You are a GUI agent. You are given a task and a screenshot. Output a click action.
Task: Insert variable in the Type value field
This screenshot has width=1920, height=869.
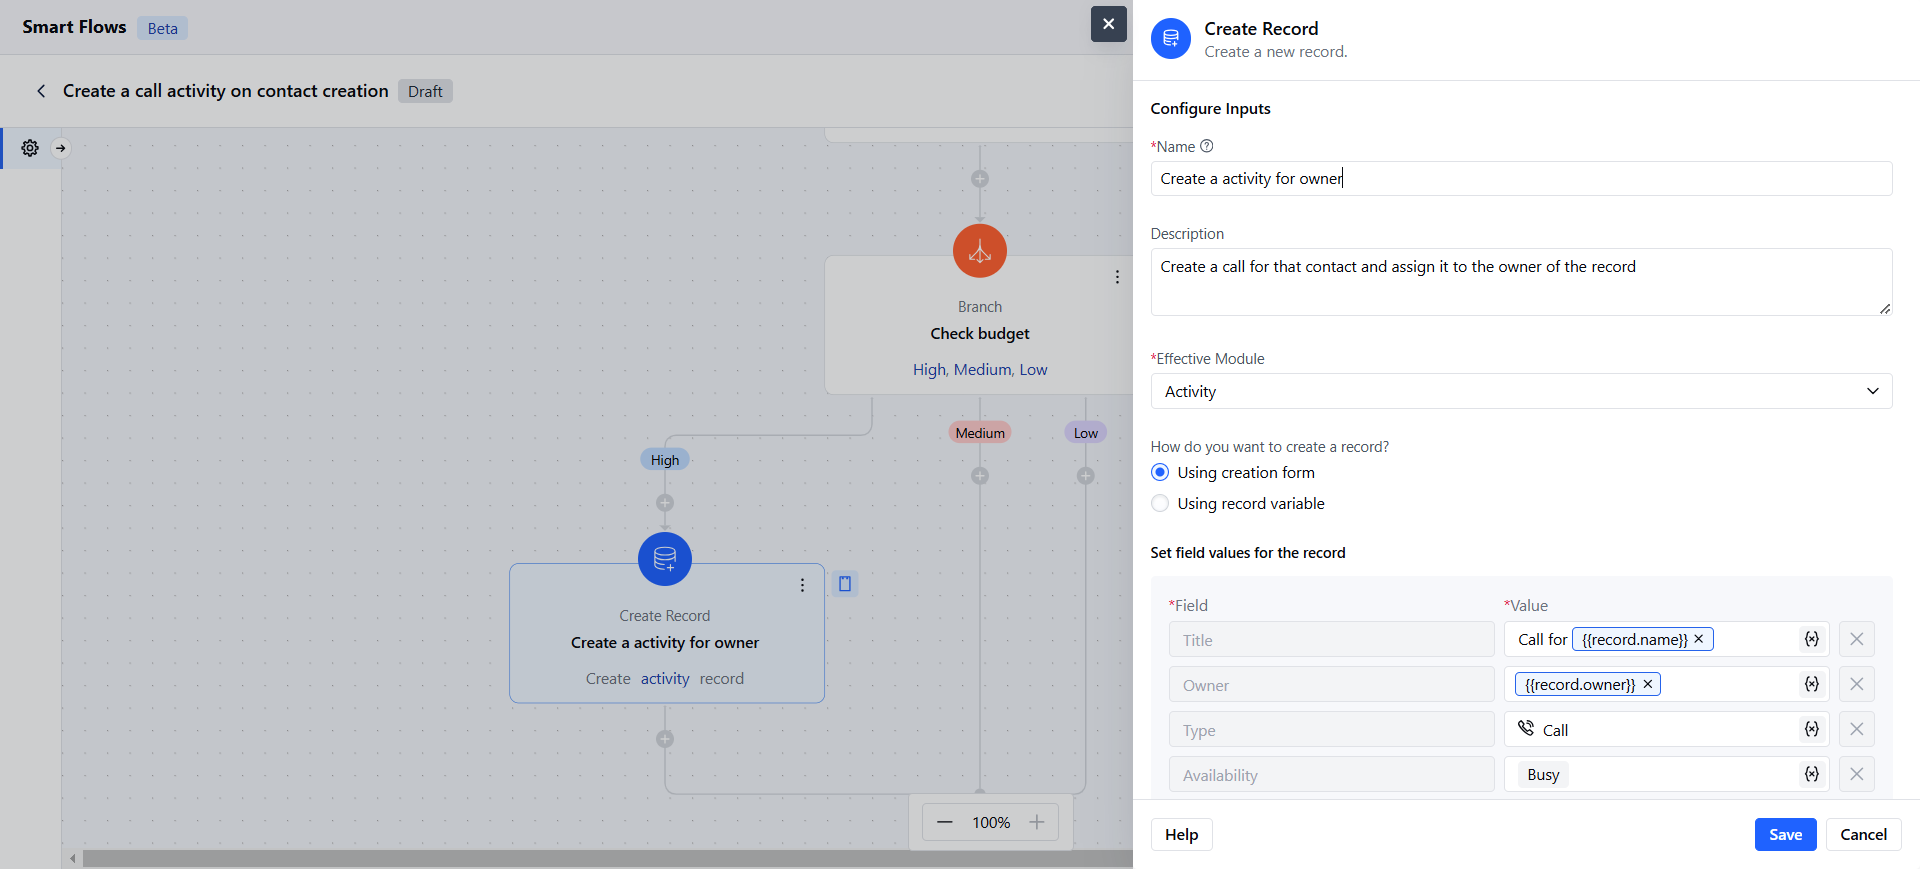pos(1811,729)
